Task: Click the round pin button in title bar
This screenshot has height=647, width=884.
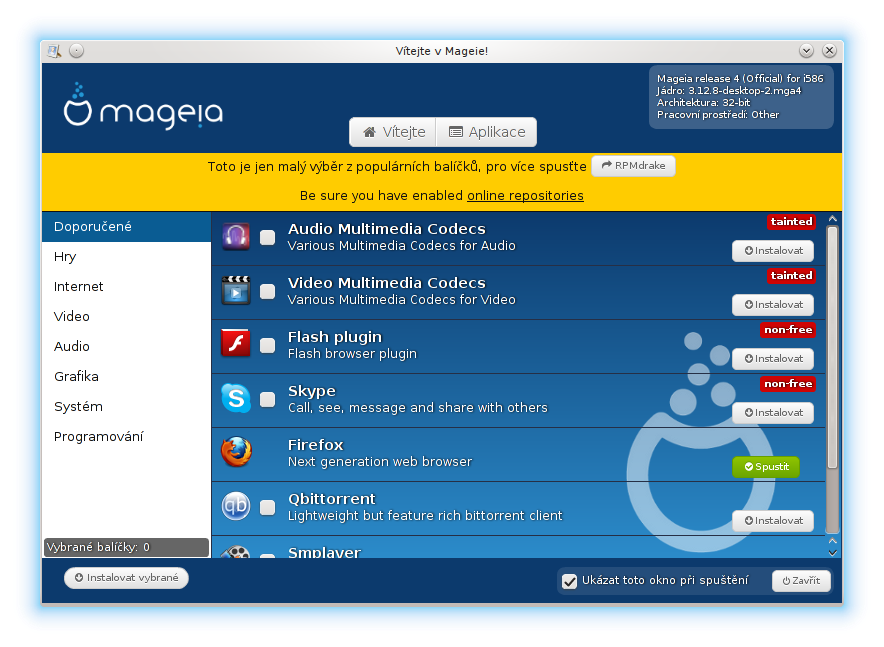Action: tap(76, 51)
